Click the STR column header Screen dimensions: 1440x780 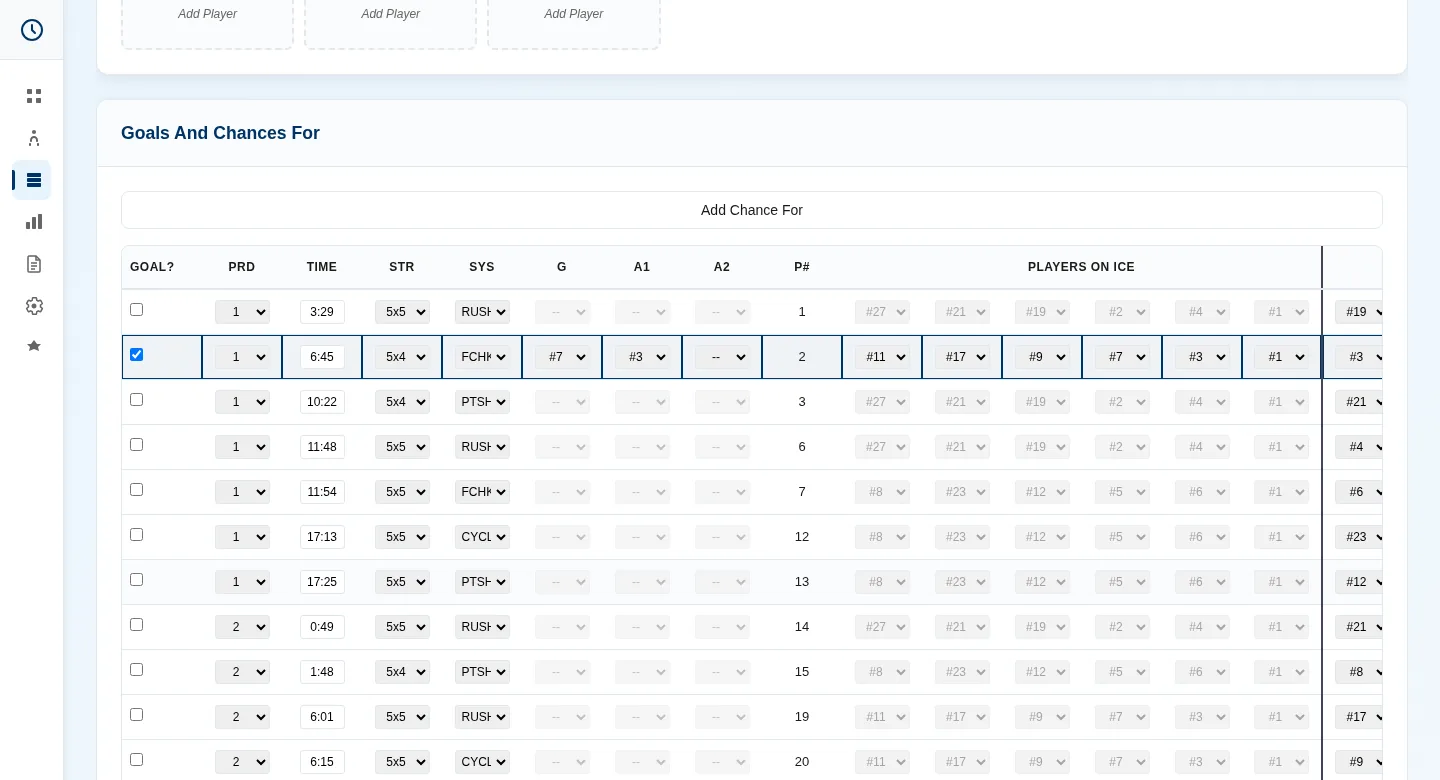point(402,267)
